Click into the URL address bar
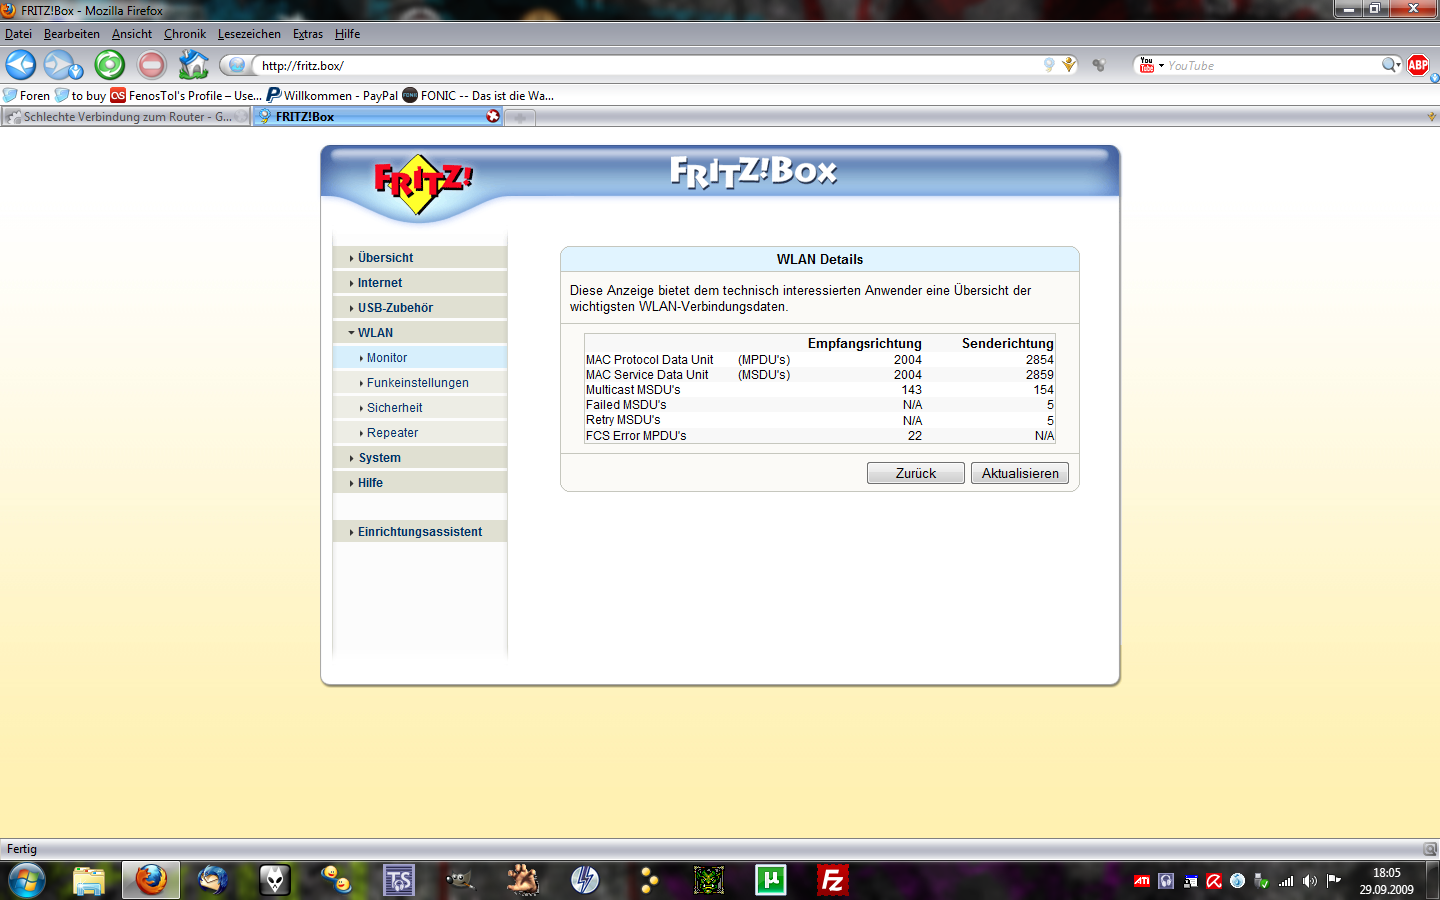Screen dimensions: 1440x900 [x=640, y=65]
